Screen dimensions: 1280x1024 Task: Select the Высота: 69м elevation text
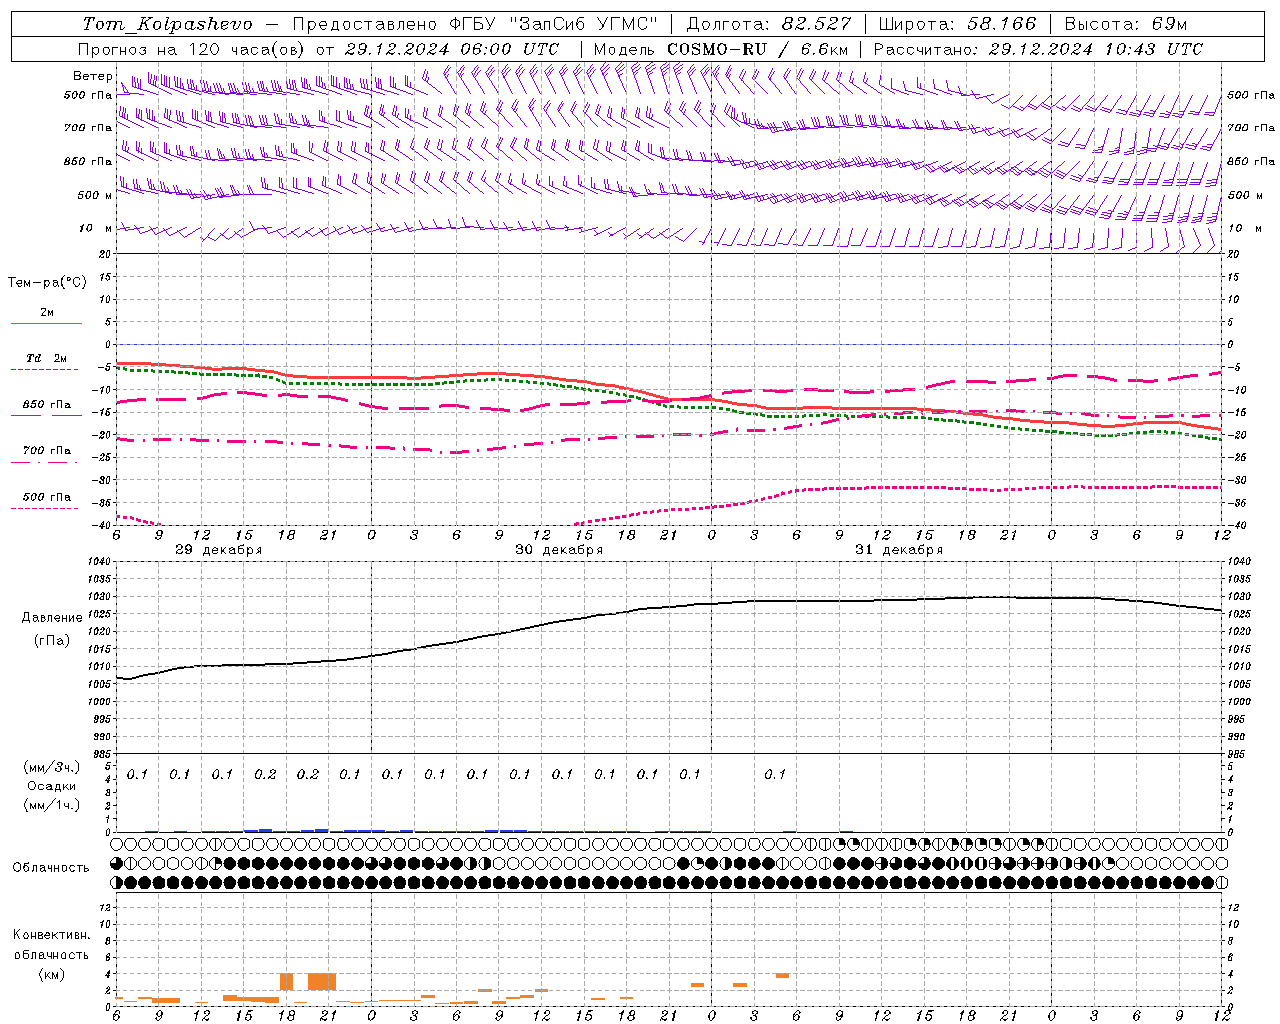click(x=1126, y=24)
